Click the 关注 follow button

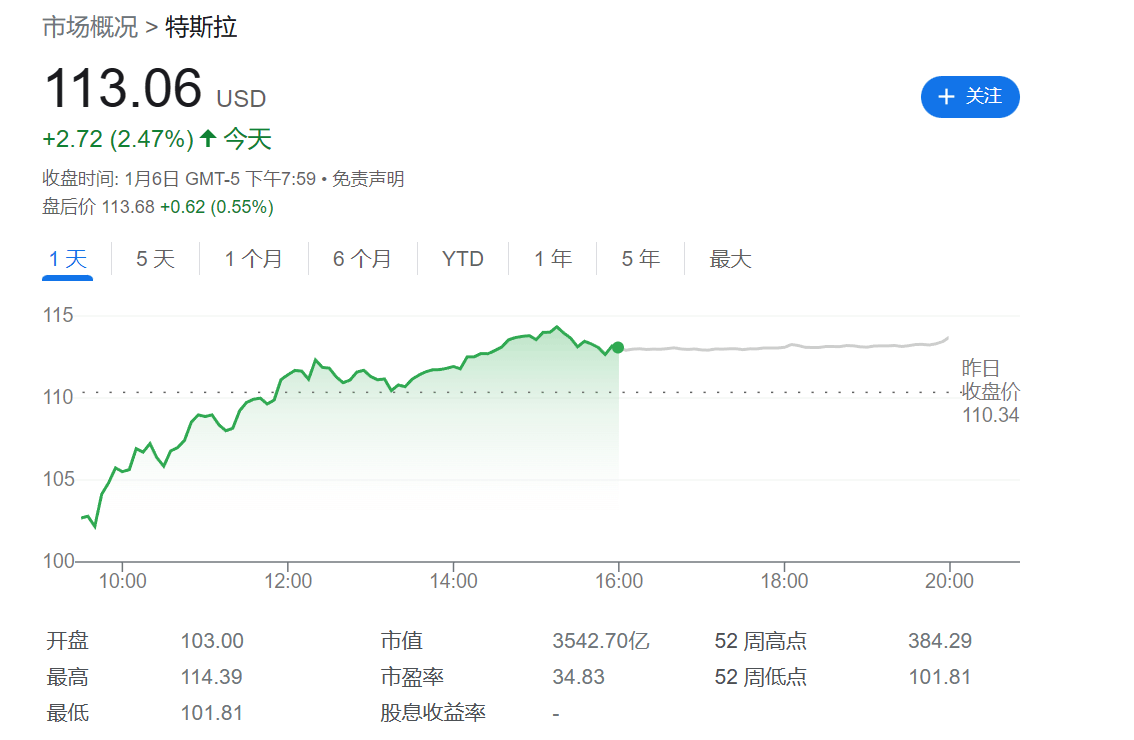click(x=970, y=96)
